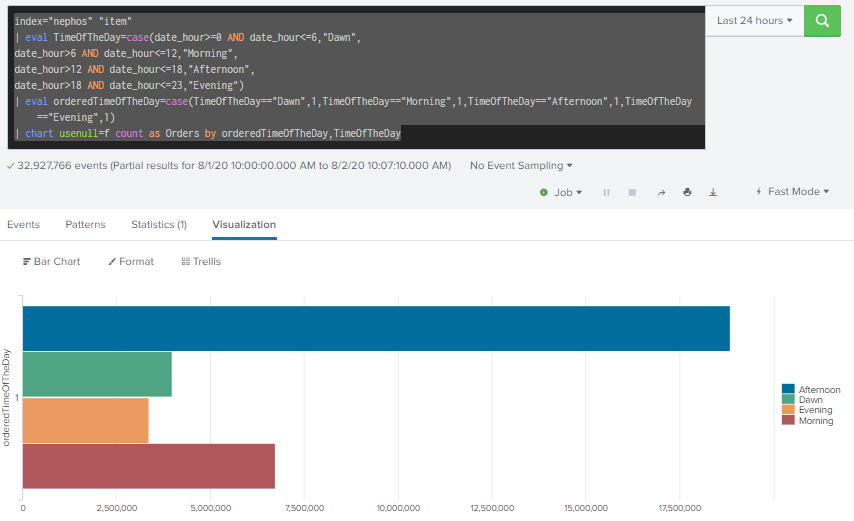Open the Statistics (1) tab
This screenshot has width=854, height=521.
click(159, 225)
